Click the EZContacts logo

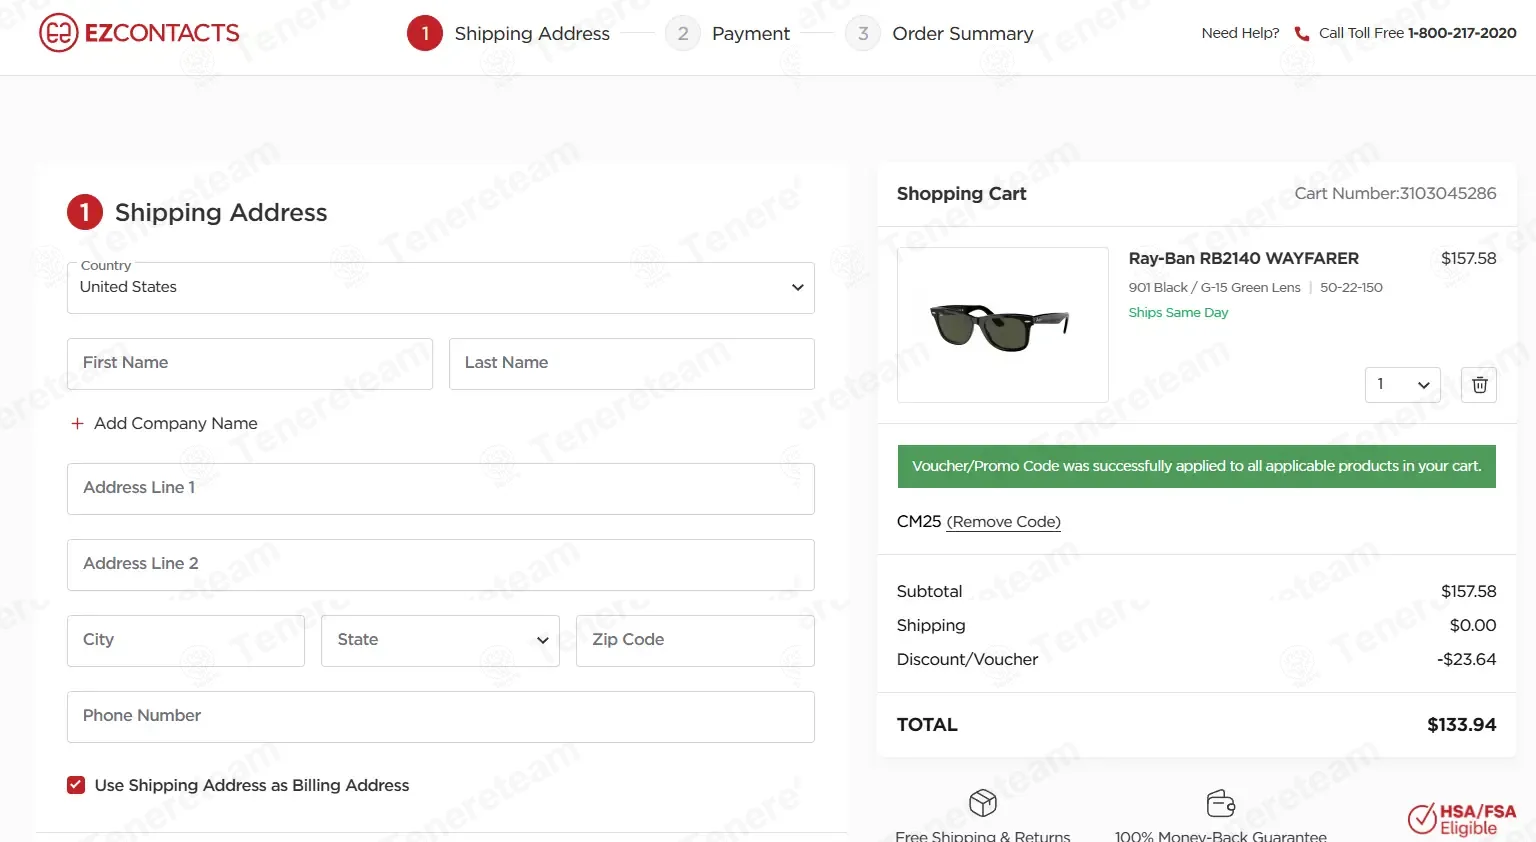(139, 33)
